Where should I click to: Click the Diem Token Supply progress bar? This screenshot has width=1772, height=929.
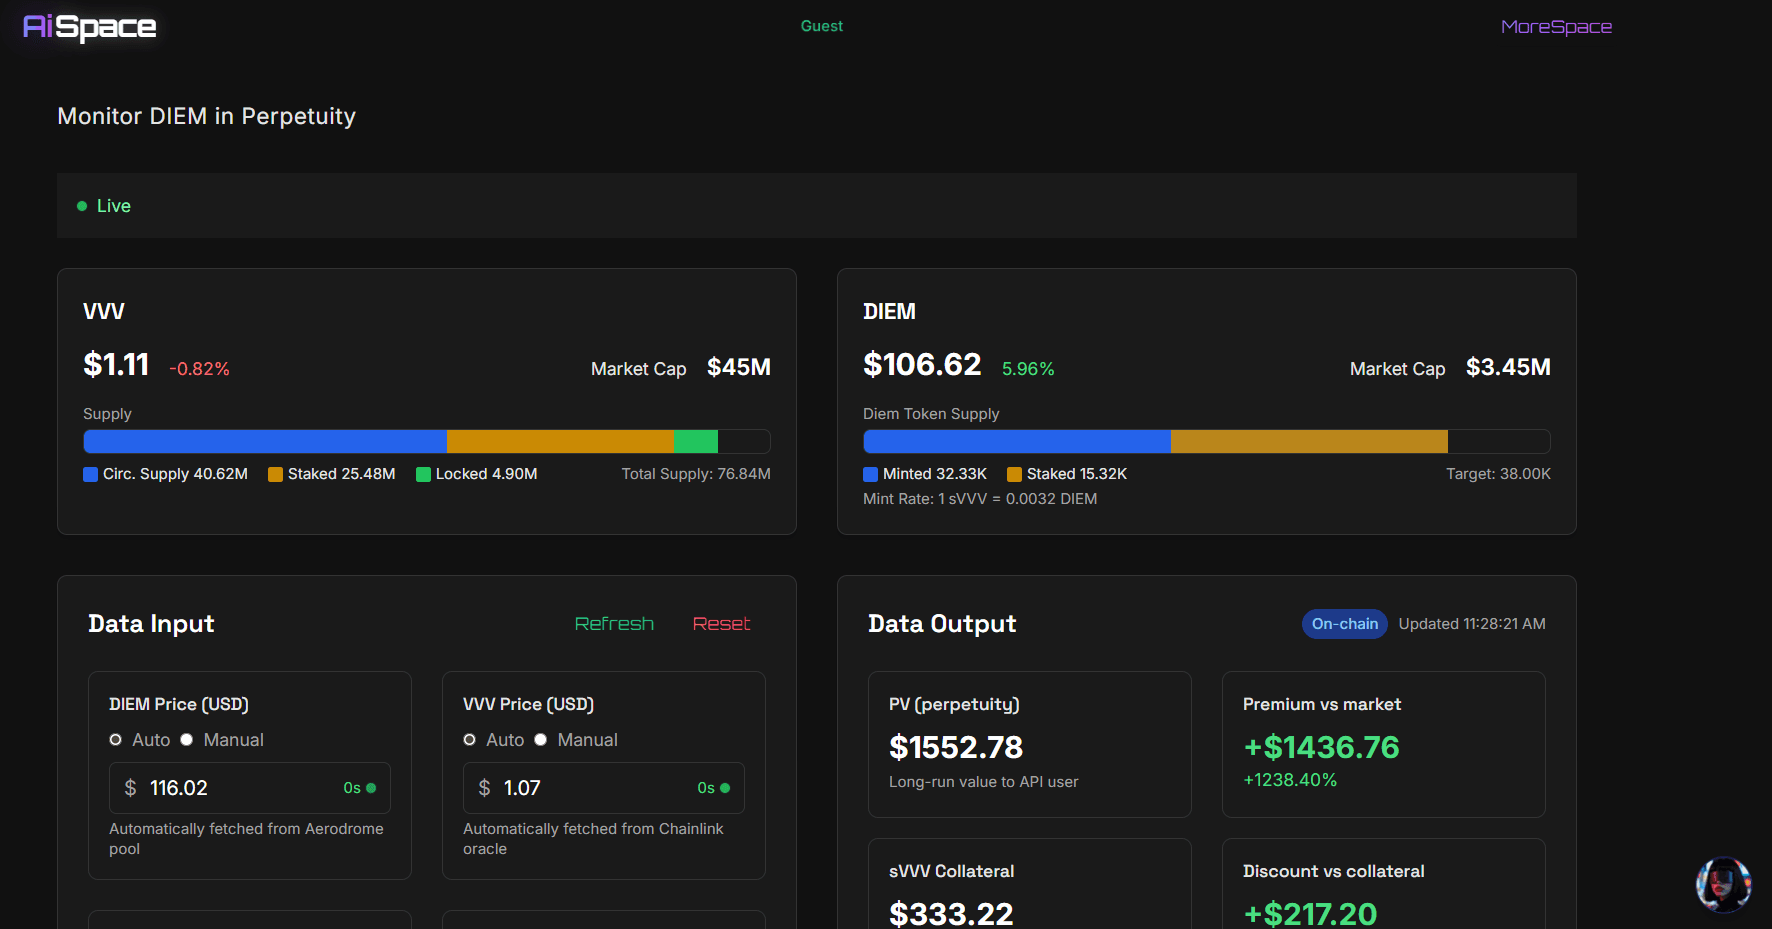point(1207,441)
